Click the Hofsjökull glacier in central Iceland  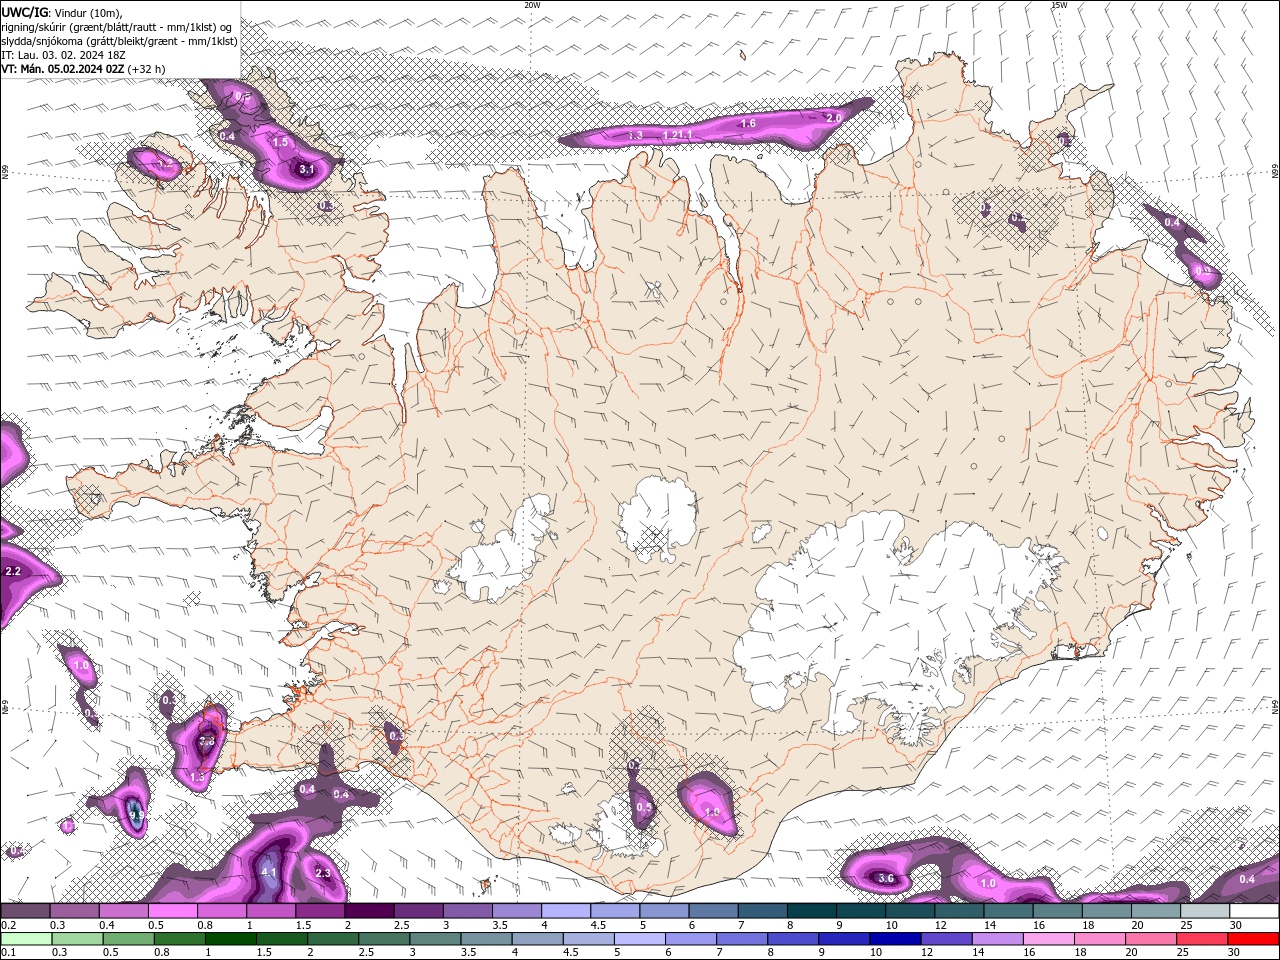tap(656, 521)
